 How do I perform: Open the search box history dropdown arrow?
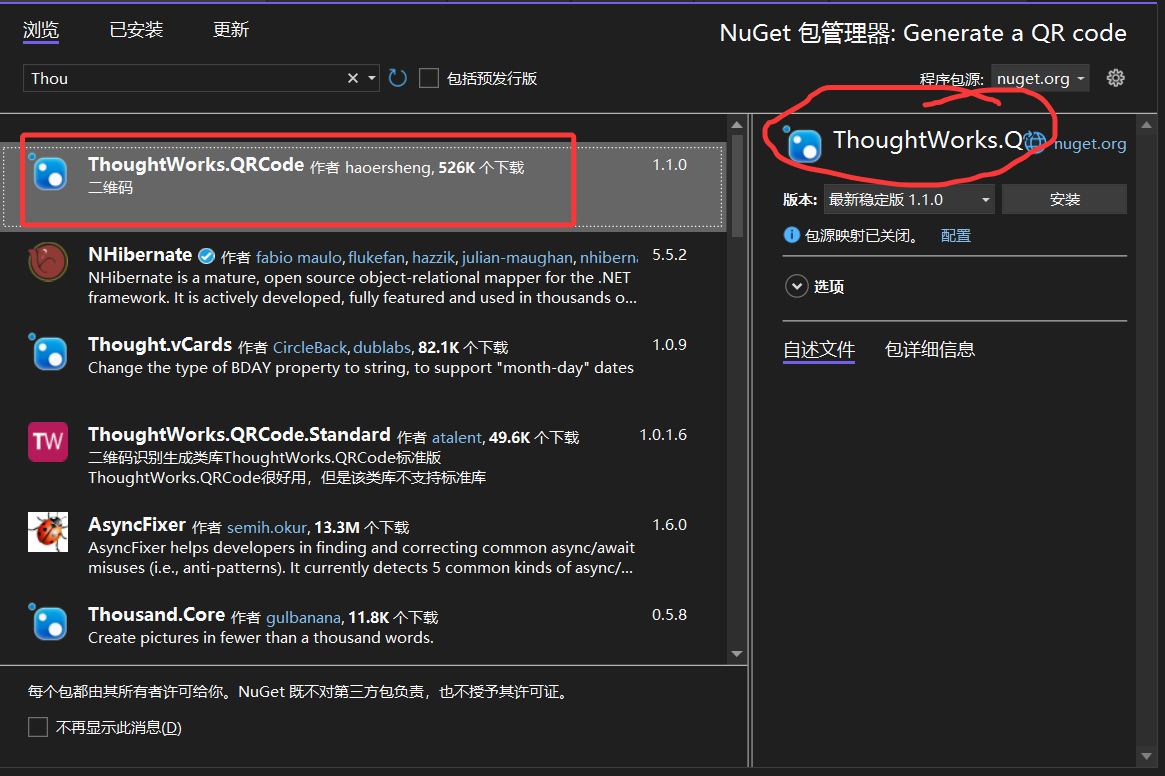(371, 78)
